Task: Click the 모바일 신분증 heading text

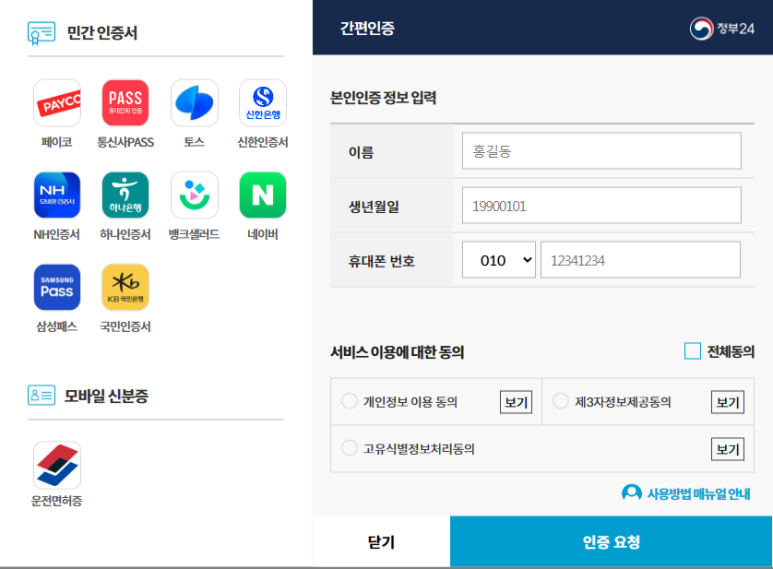Action: pos(106,396)
